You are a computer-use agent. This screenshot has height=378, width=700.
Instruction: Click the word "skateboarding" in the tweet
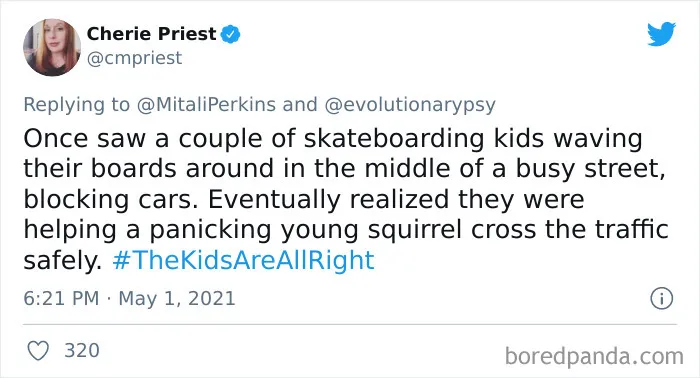394,139
